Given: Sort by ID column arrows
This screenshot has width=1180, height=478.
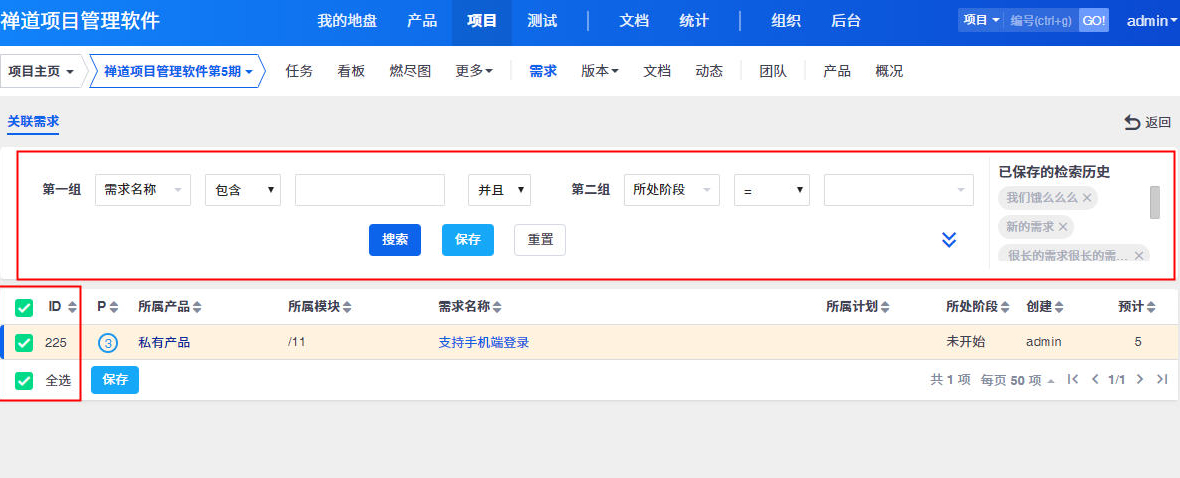Looking at the screenshot, I should click(x=72, y=307).
